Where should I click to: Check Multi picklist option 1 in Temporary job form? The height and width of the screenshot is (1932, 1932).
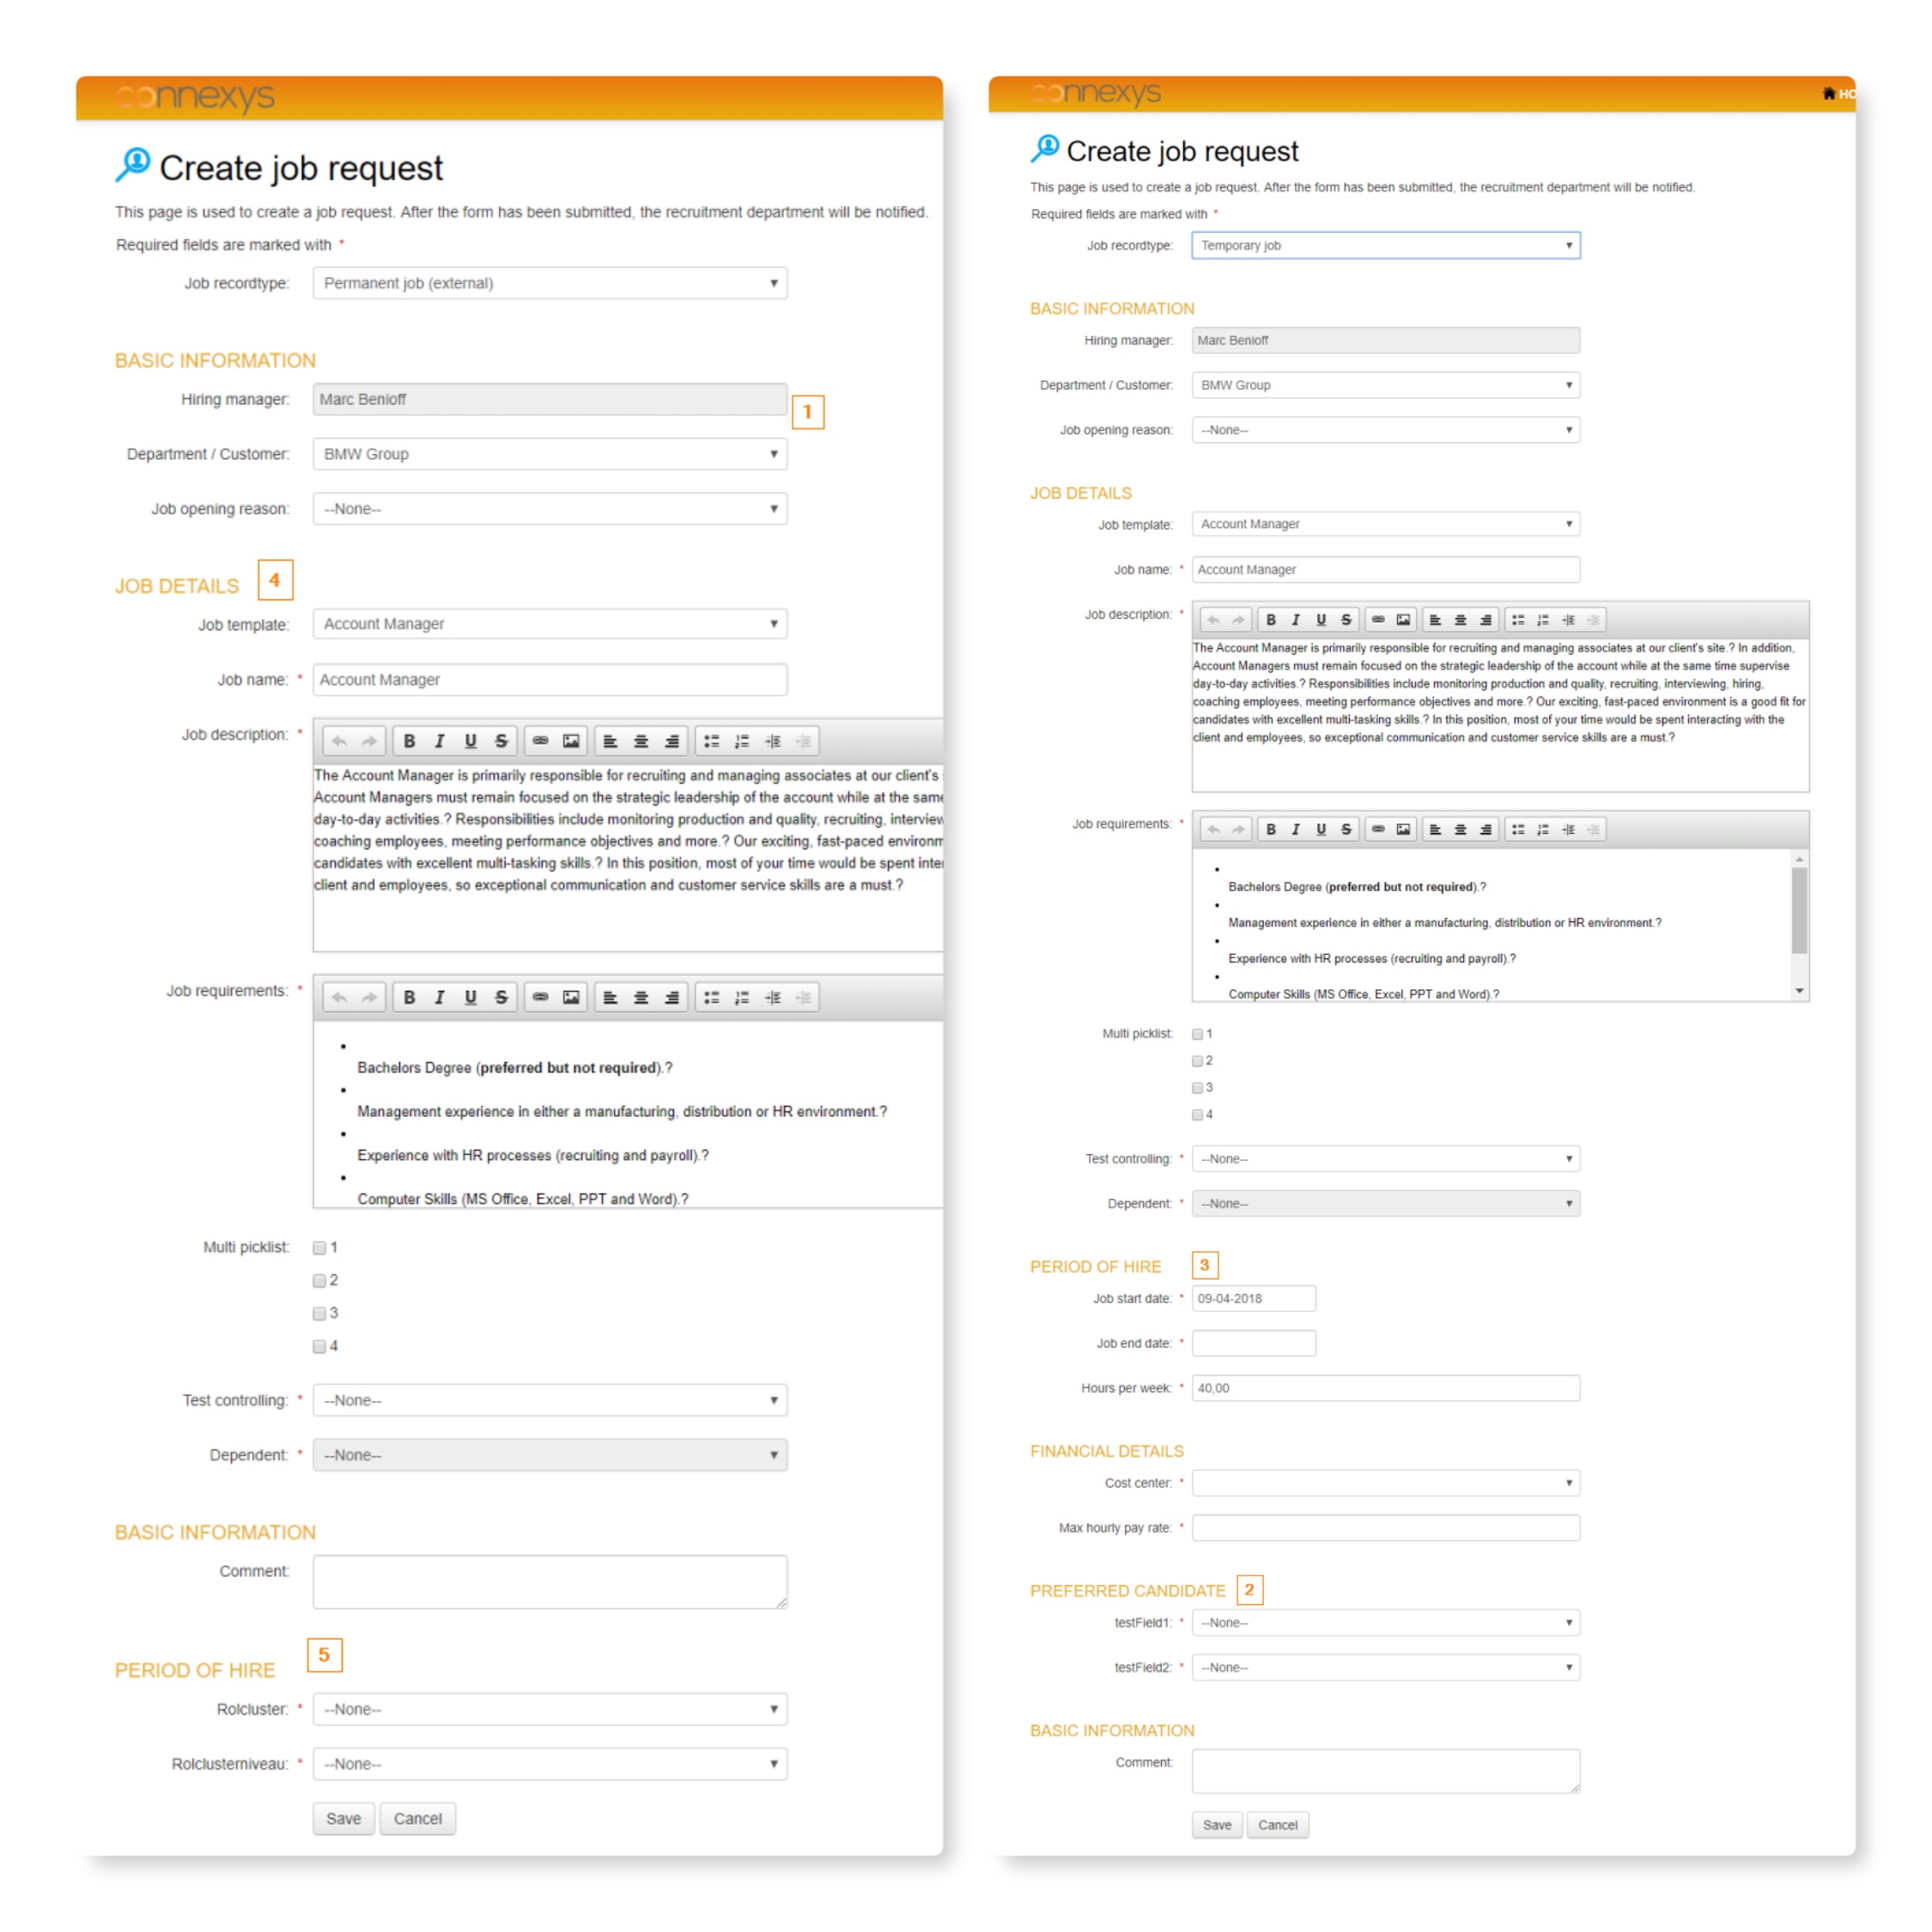click(x=1197, y=1034)
